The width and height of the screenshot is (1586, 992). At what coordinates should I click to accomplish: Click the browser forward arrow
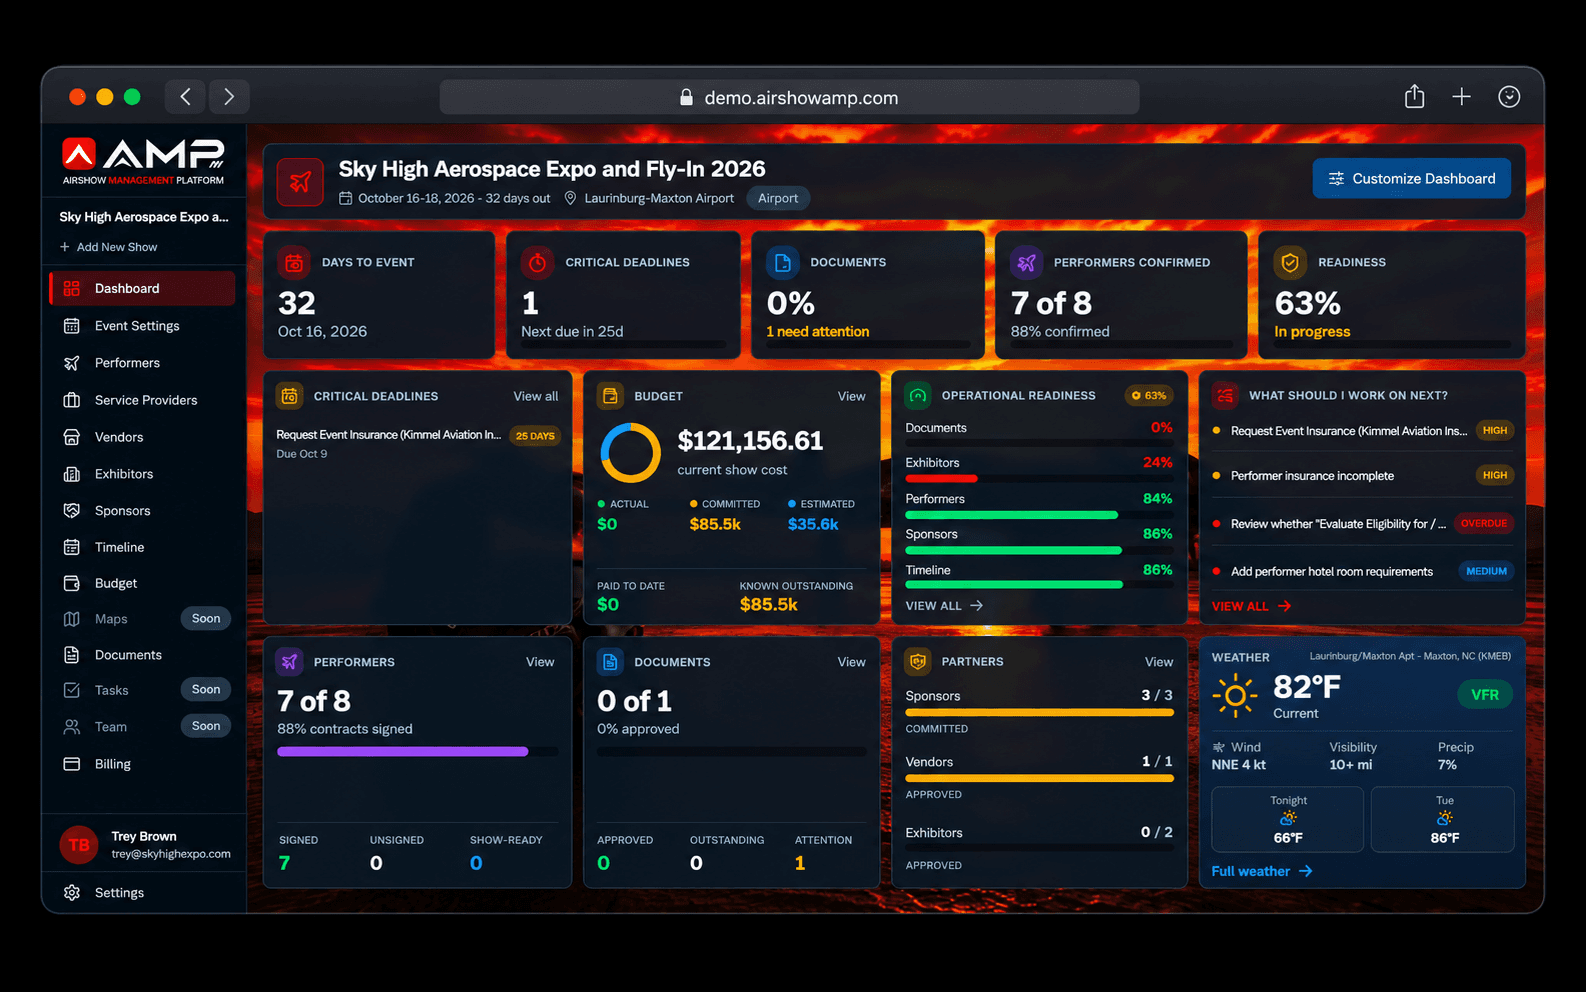[229, 97]
